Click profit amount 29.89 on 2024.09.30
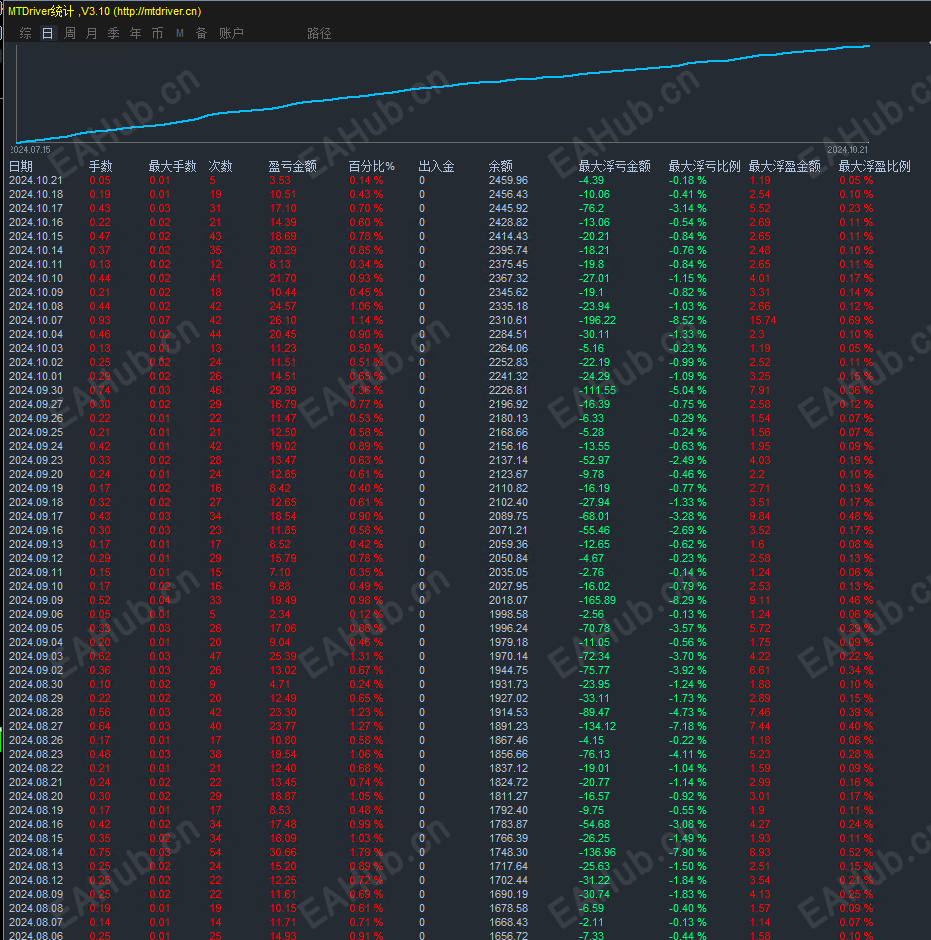The height and width of the screenshot is (940, 931). [283, 390]
